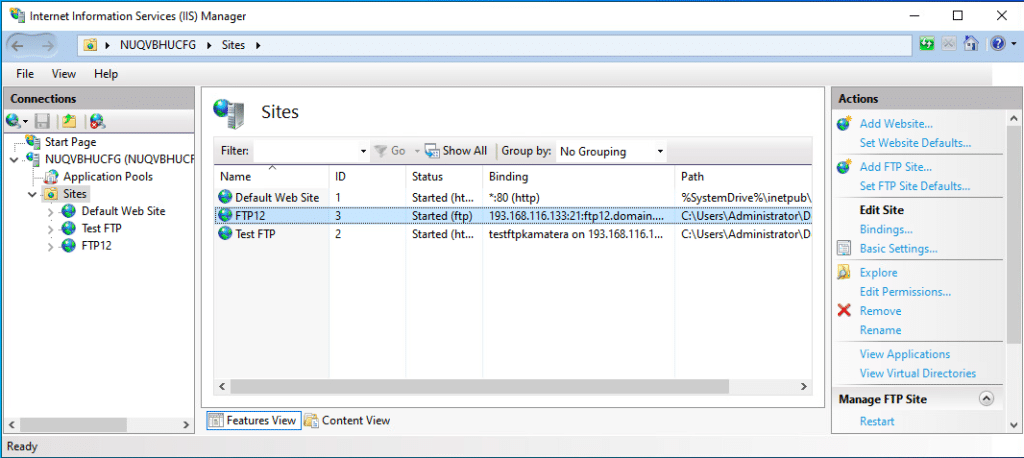This screenshot has height=458, width=1024.
Task: Click Sites in the breadcrumb address bar
Action: 233,45
